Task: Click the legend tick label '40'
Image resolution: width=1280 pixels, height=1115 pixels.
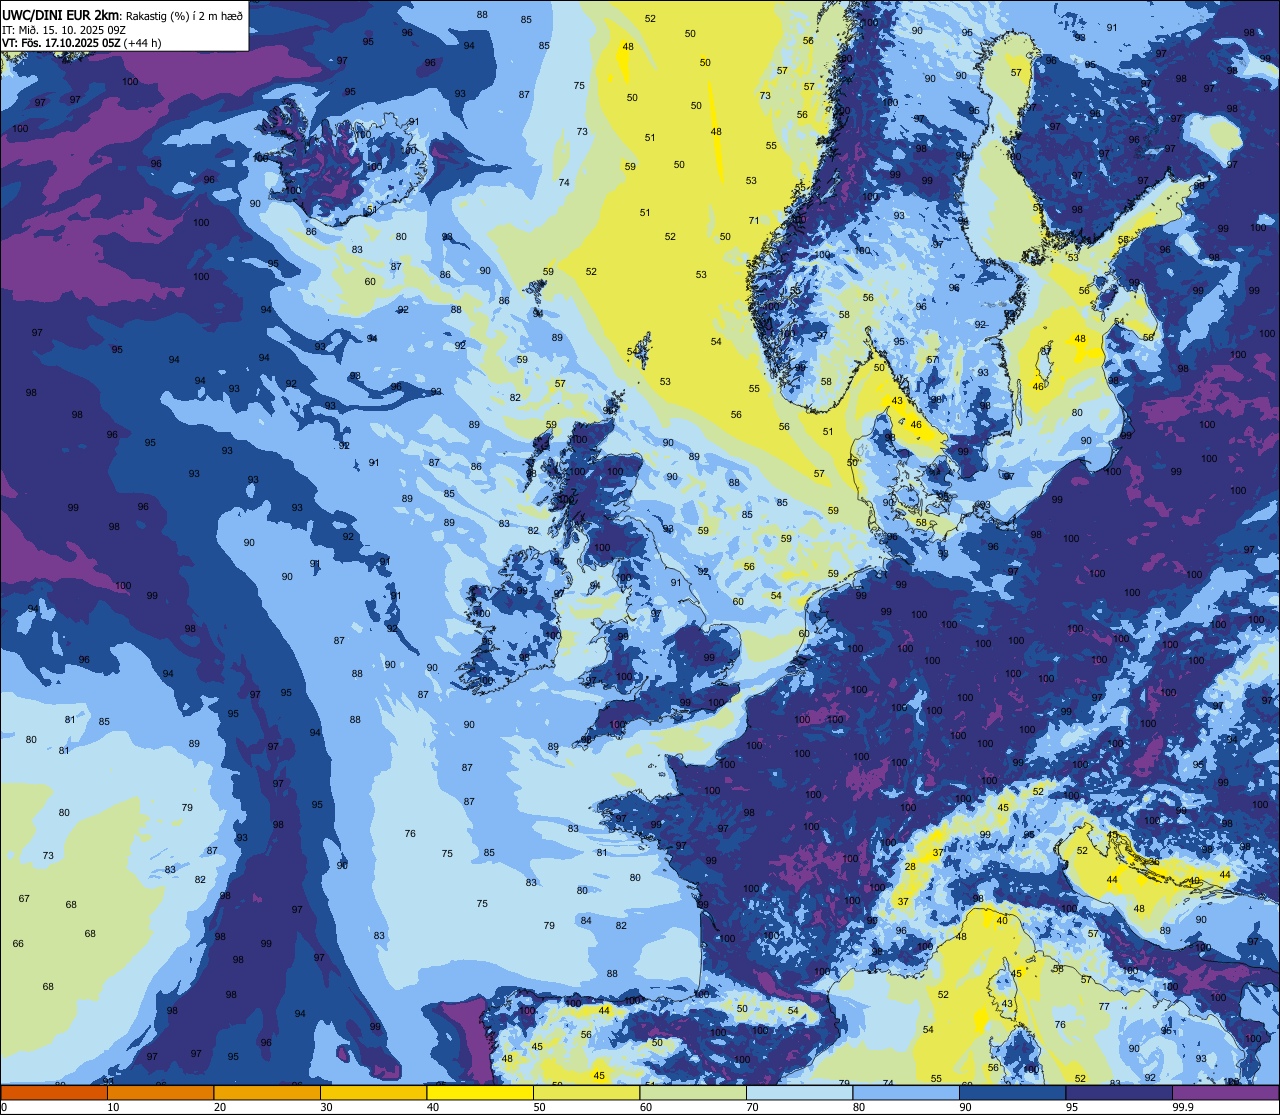Action: (x=433, y=1107)
